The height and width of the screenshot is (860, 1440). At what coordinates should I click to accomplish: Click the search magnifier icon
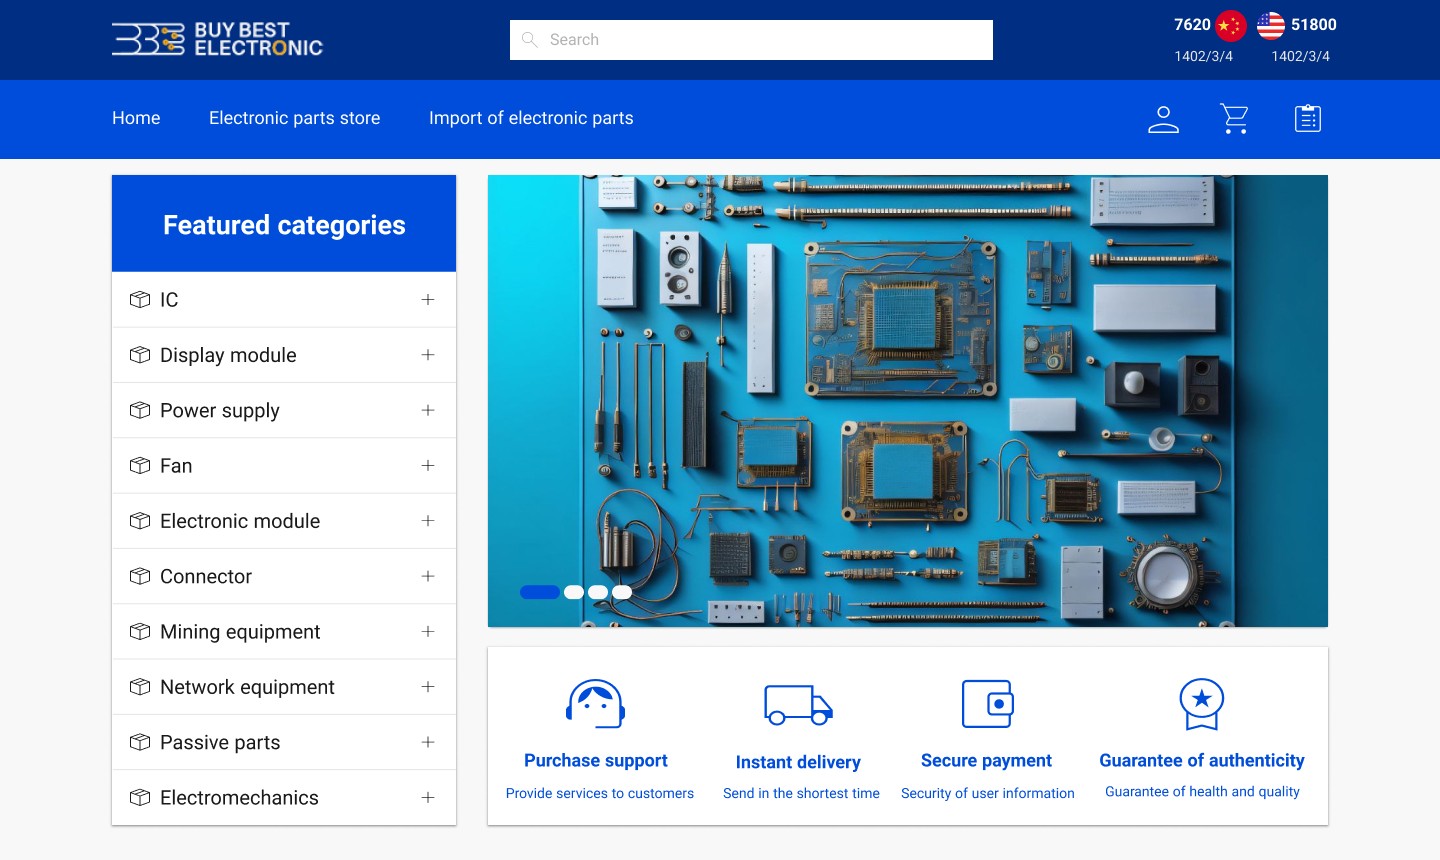tap(530, 39)
